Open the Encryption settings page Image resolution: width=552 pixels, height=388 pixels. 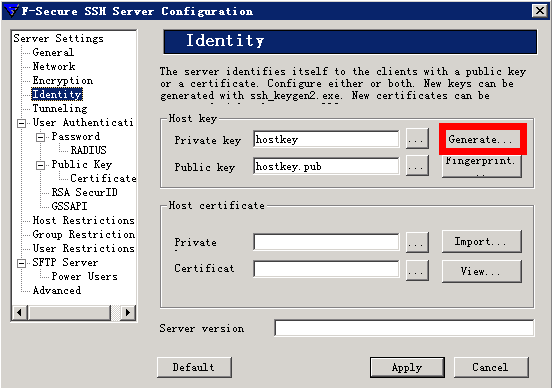pos(63,80)
